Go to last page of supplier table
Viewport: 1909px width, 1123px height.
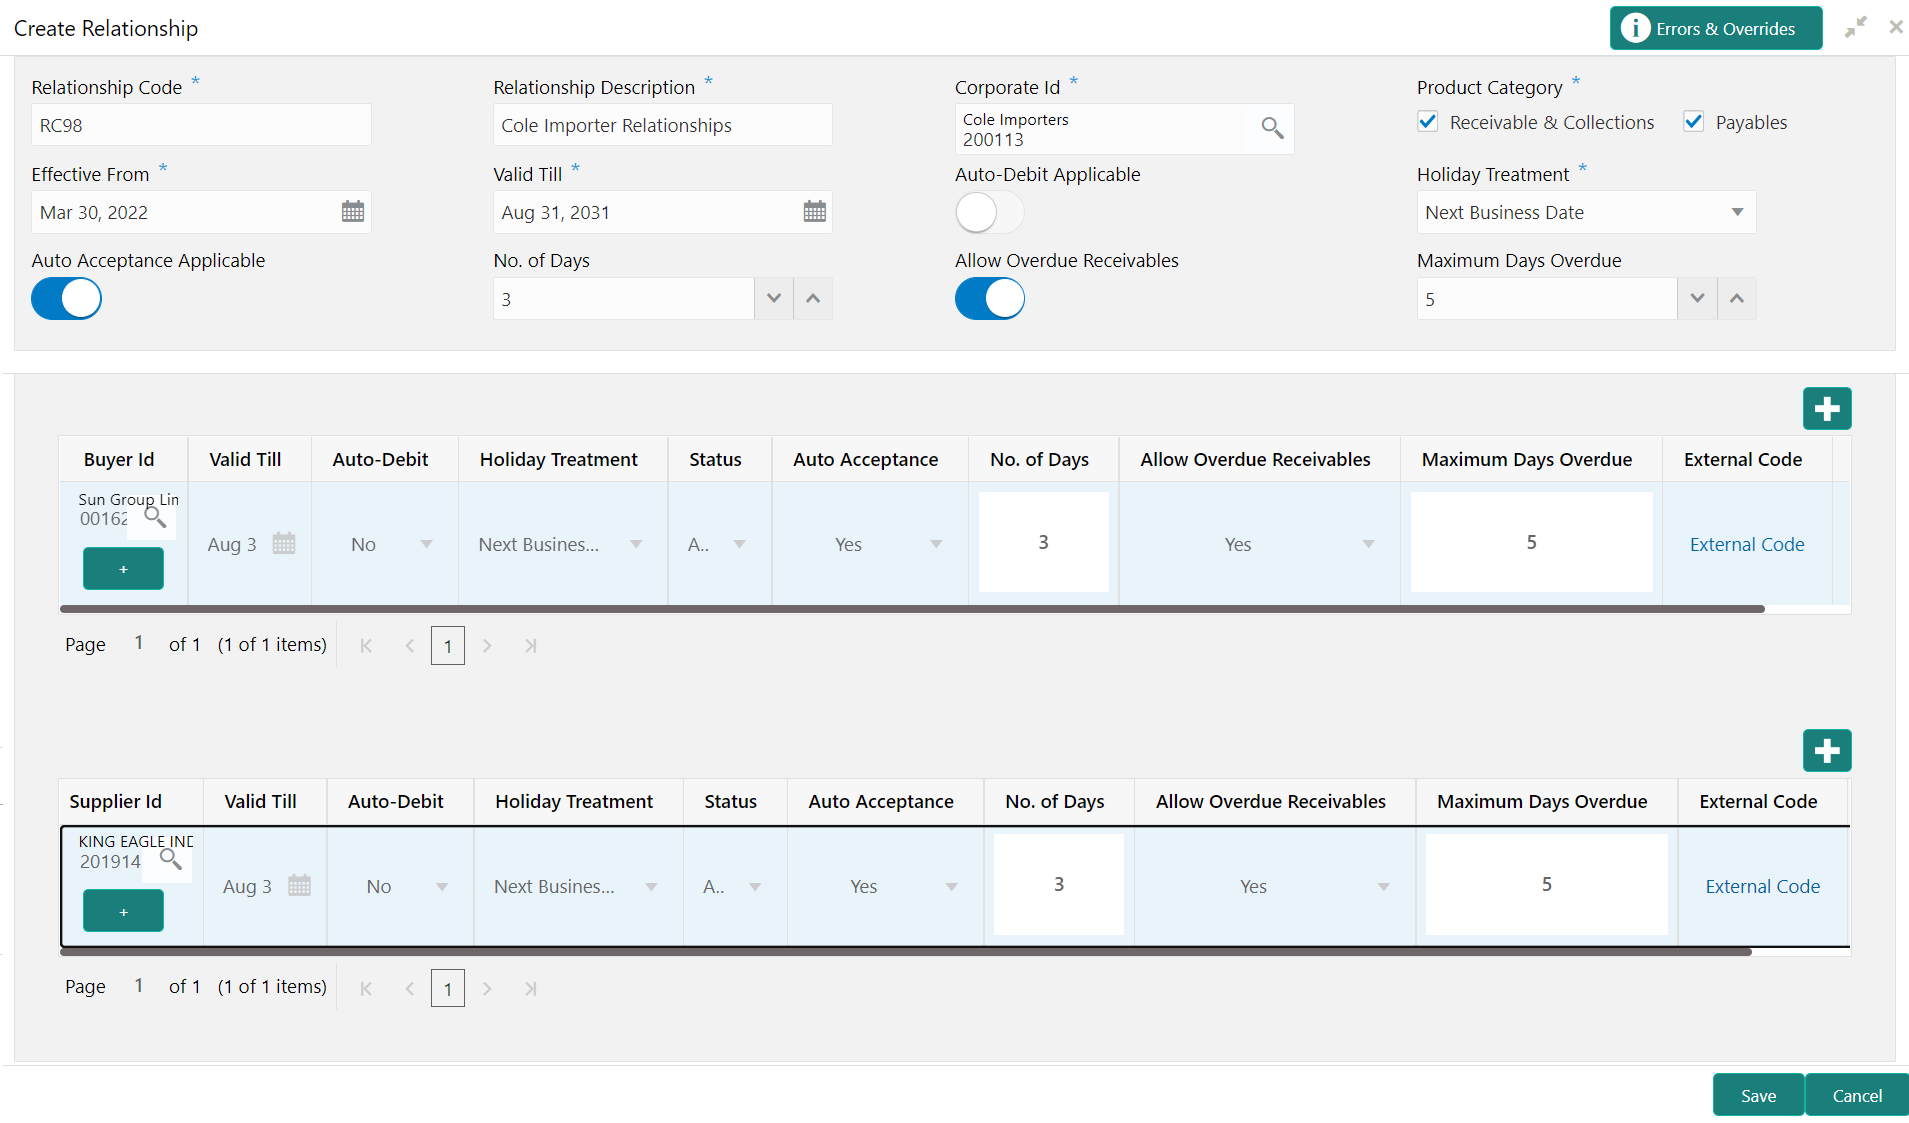tap(531, 988)
